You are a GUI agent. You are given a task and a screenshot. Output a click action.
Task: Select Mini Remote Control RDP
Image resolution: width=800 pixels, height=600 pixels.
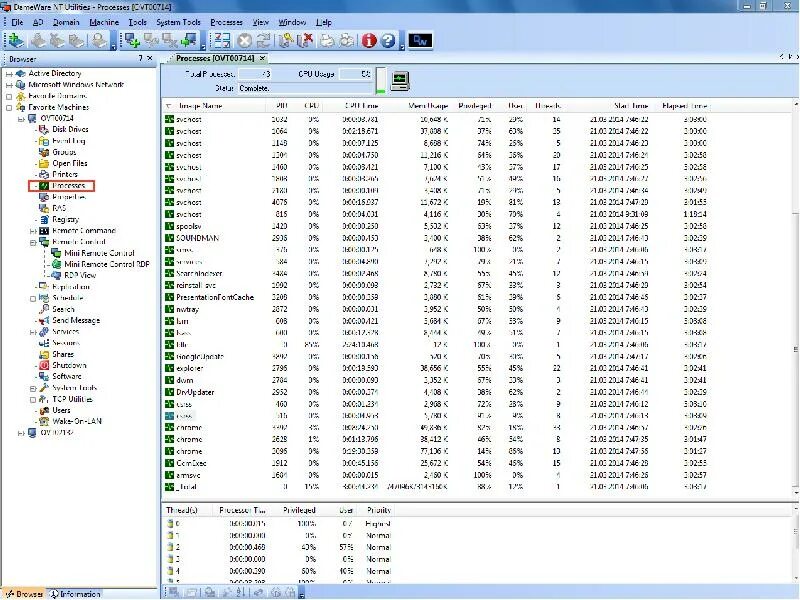pos(107,264)
